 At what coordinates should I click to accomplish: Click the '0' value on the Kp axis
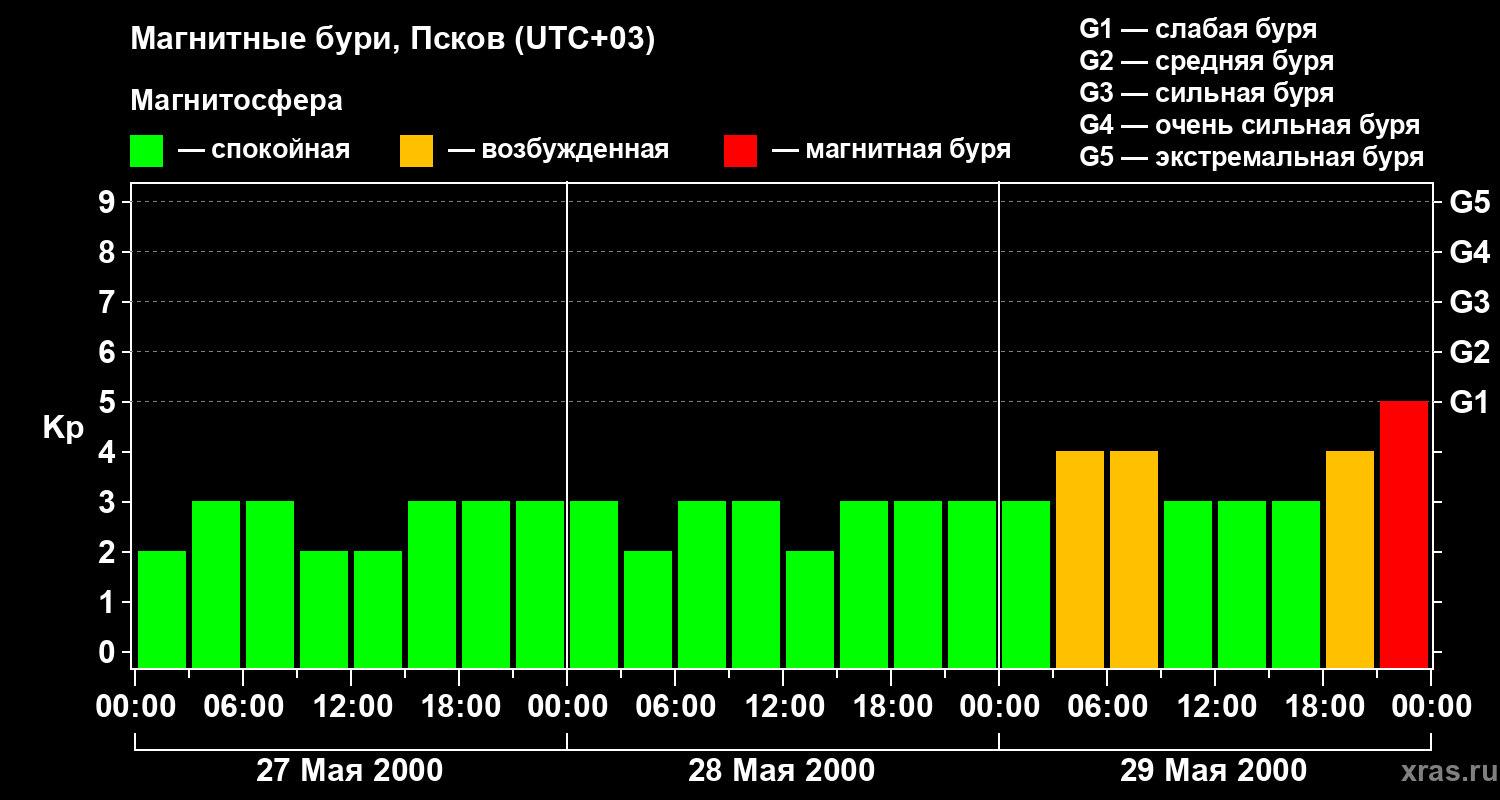coord(109,652)
